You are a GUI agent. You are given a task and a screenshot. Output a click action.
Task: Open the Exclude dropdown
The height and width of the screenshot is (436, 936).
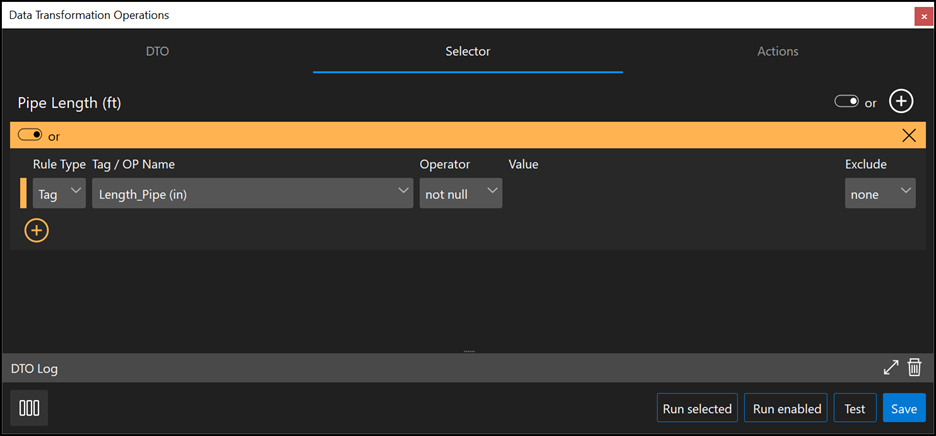879,194
